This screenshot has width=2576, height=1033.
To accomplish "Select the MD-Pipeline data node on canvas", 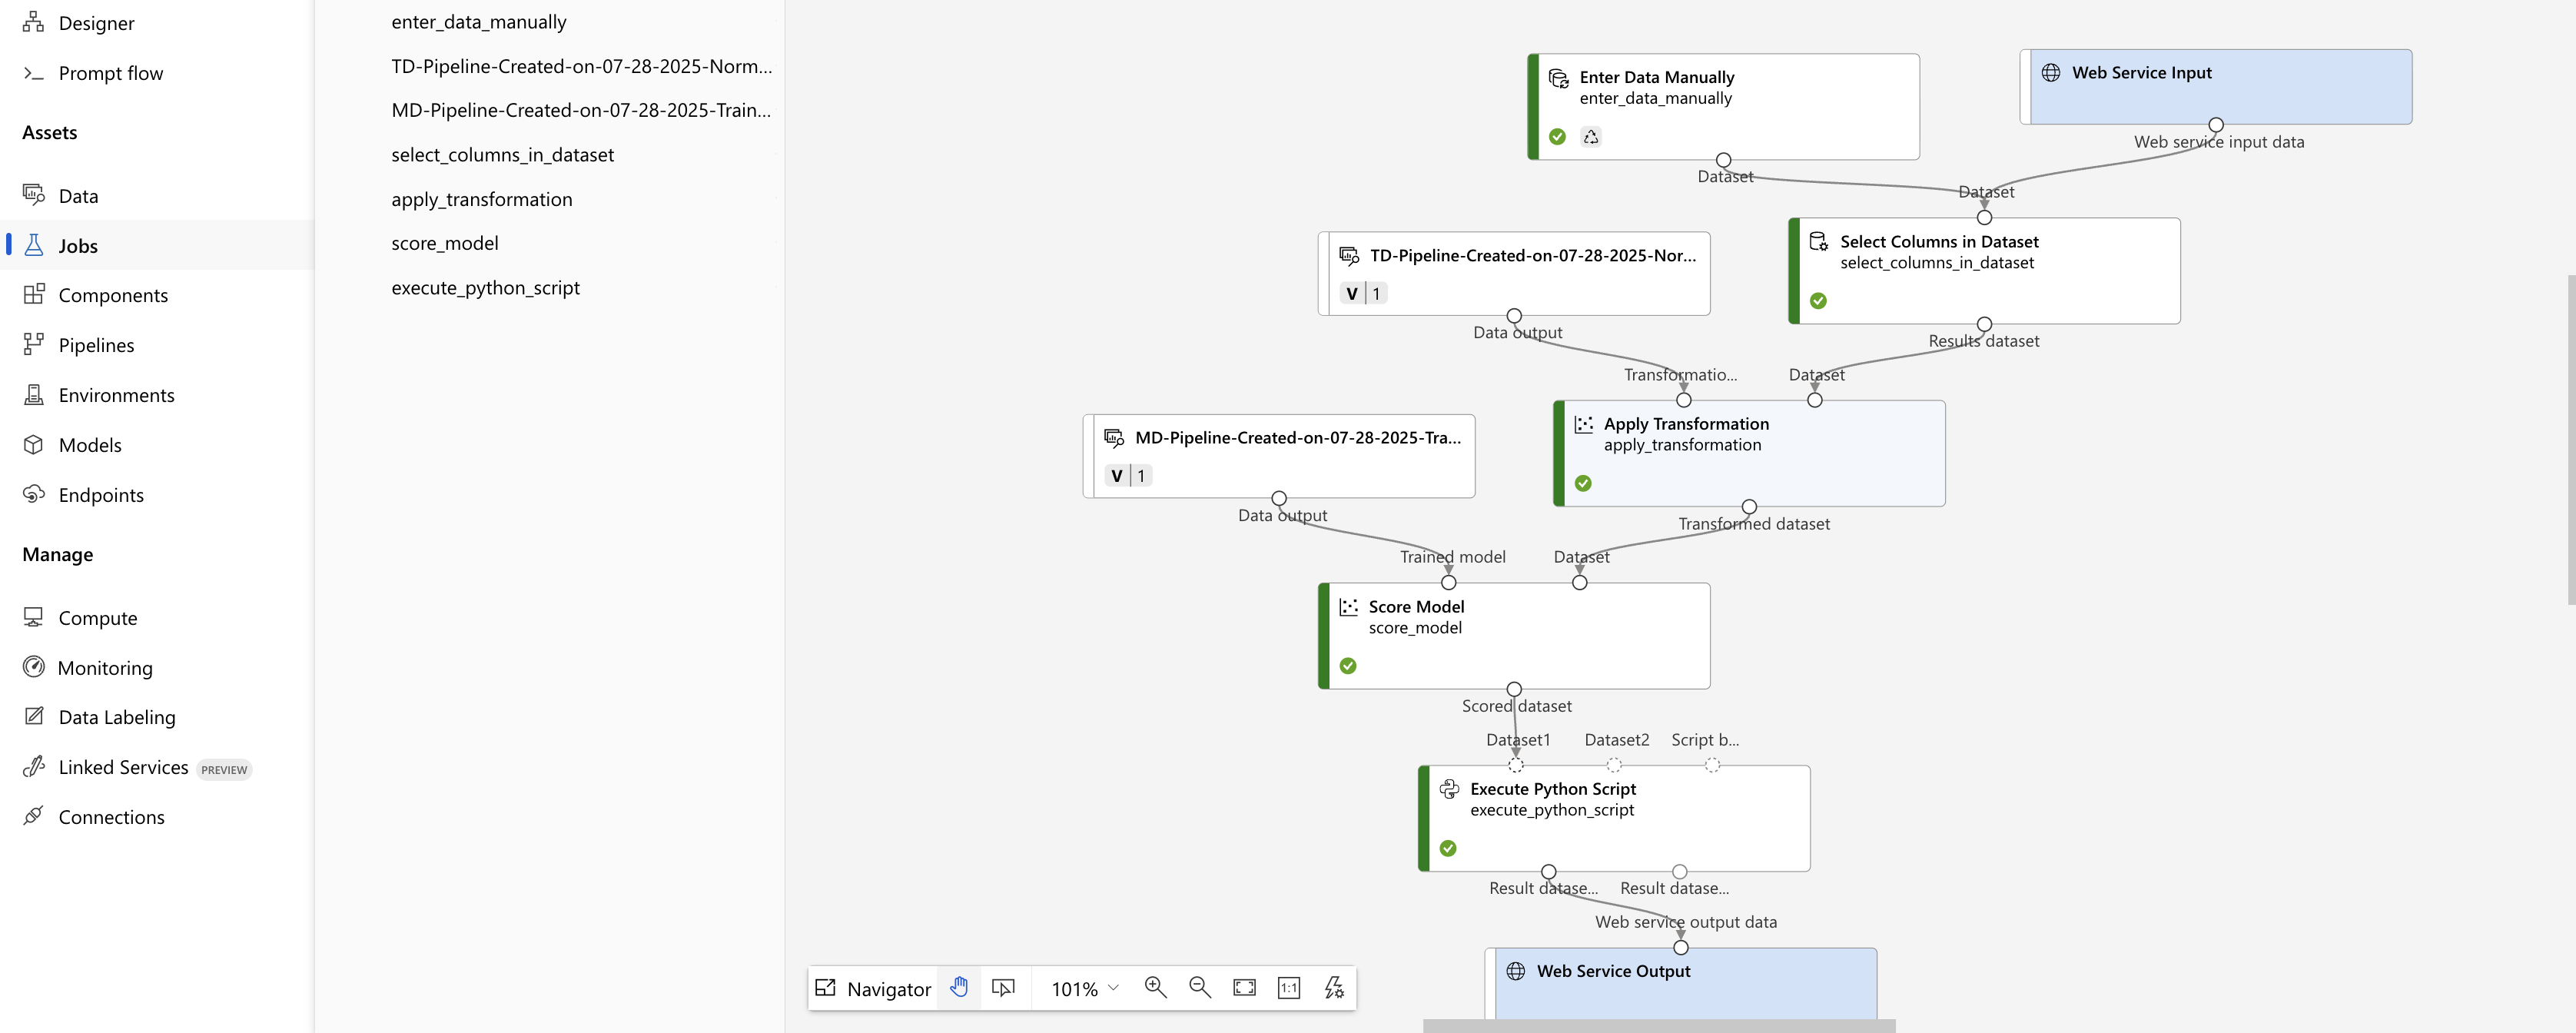I will pyautogui.click(x=1279, y=456).
